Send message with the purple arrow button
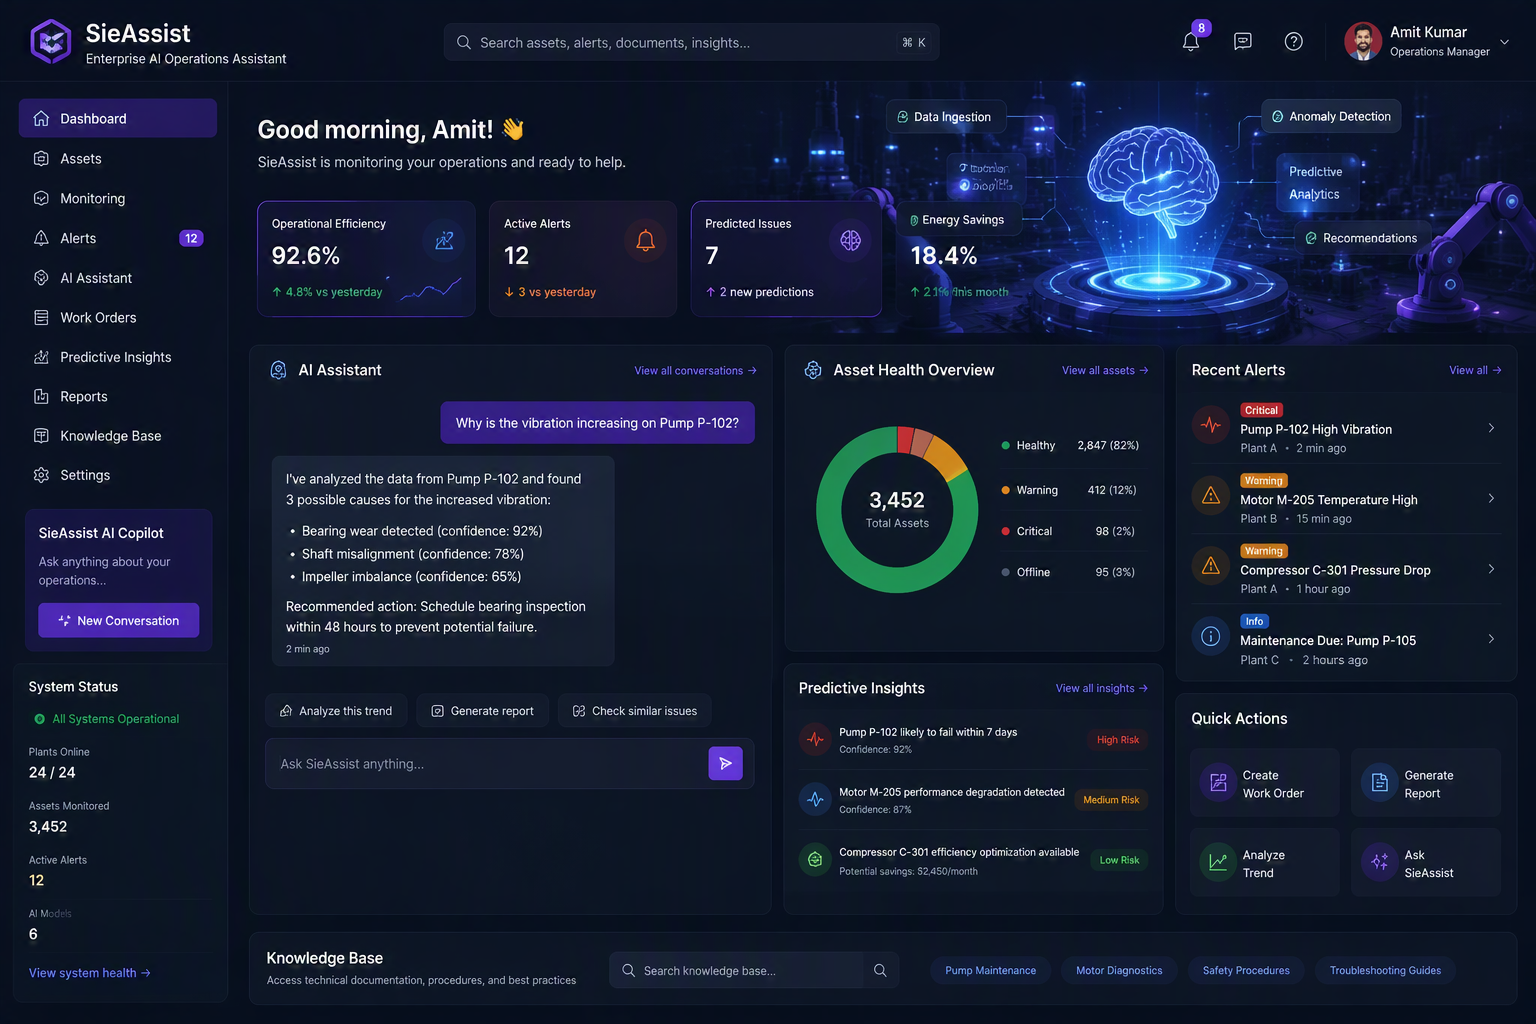 point(726,763)
